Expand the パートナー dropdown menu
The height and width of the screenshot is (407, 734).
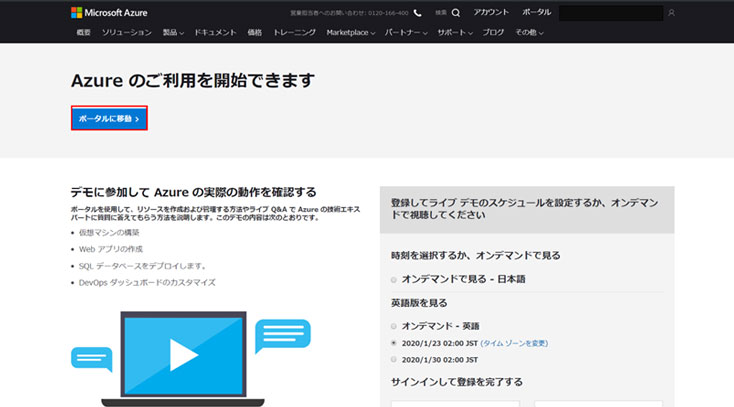(406, 32)
